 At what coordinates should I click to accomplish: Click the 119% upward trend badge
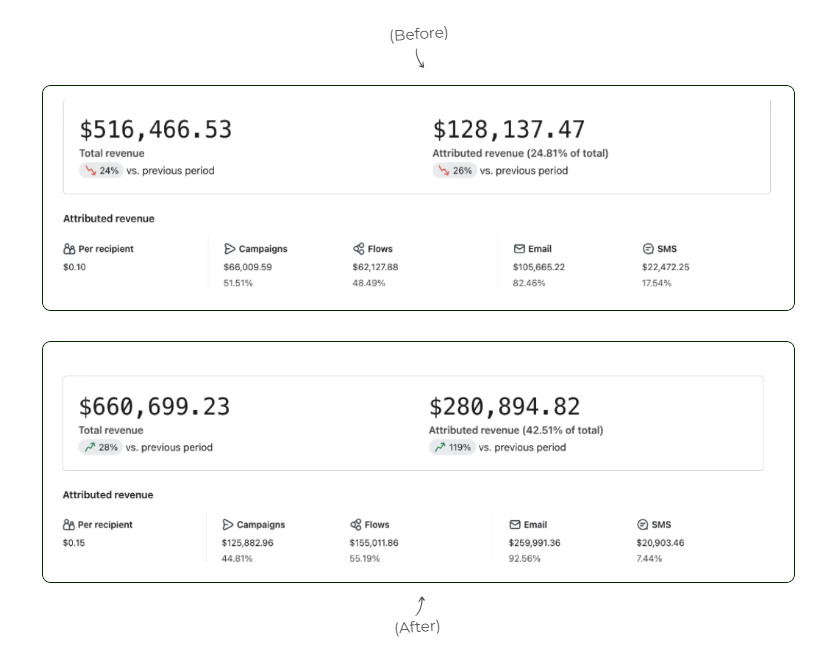452,448
